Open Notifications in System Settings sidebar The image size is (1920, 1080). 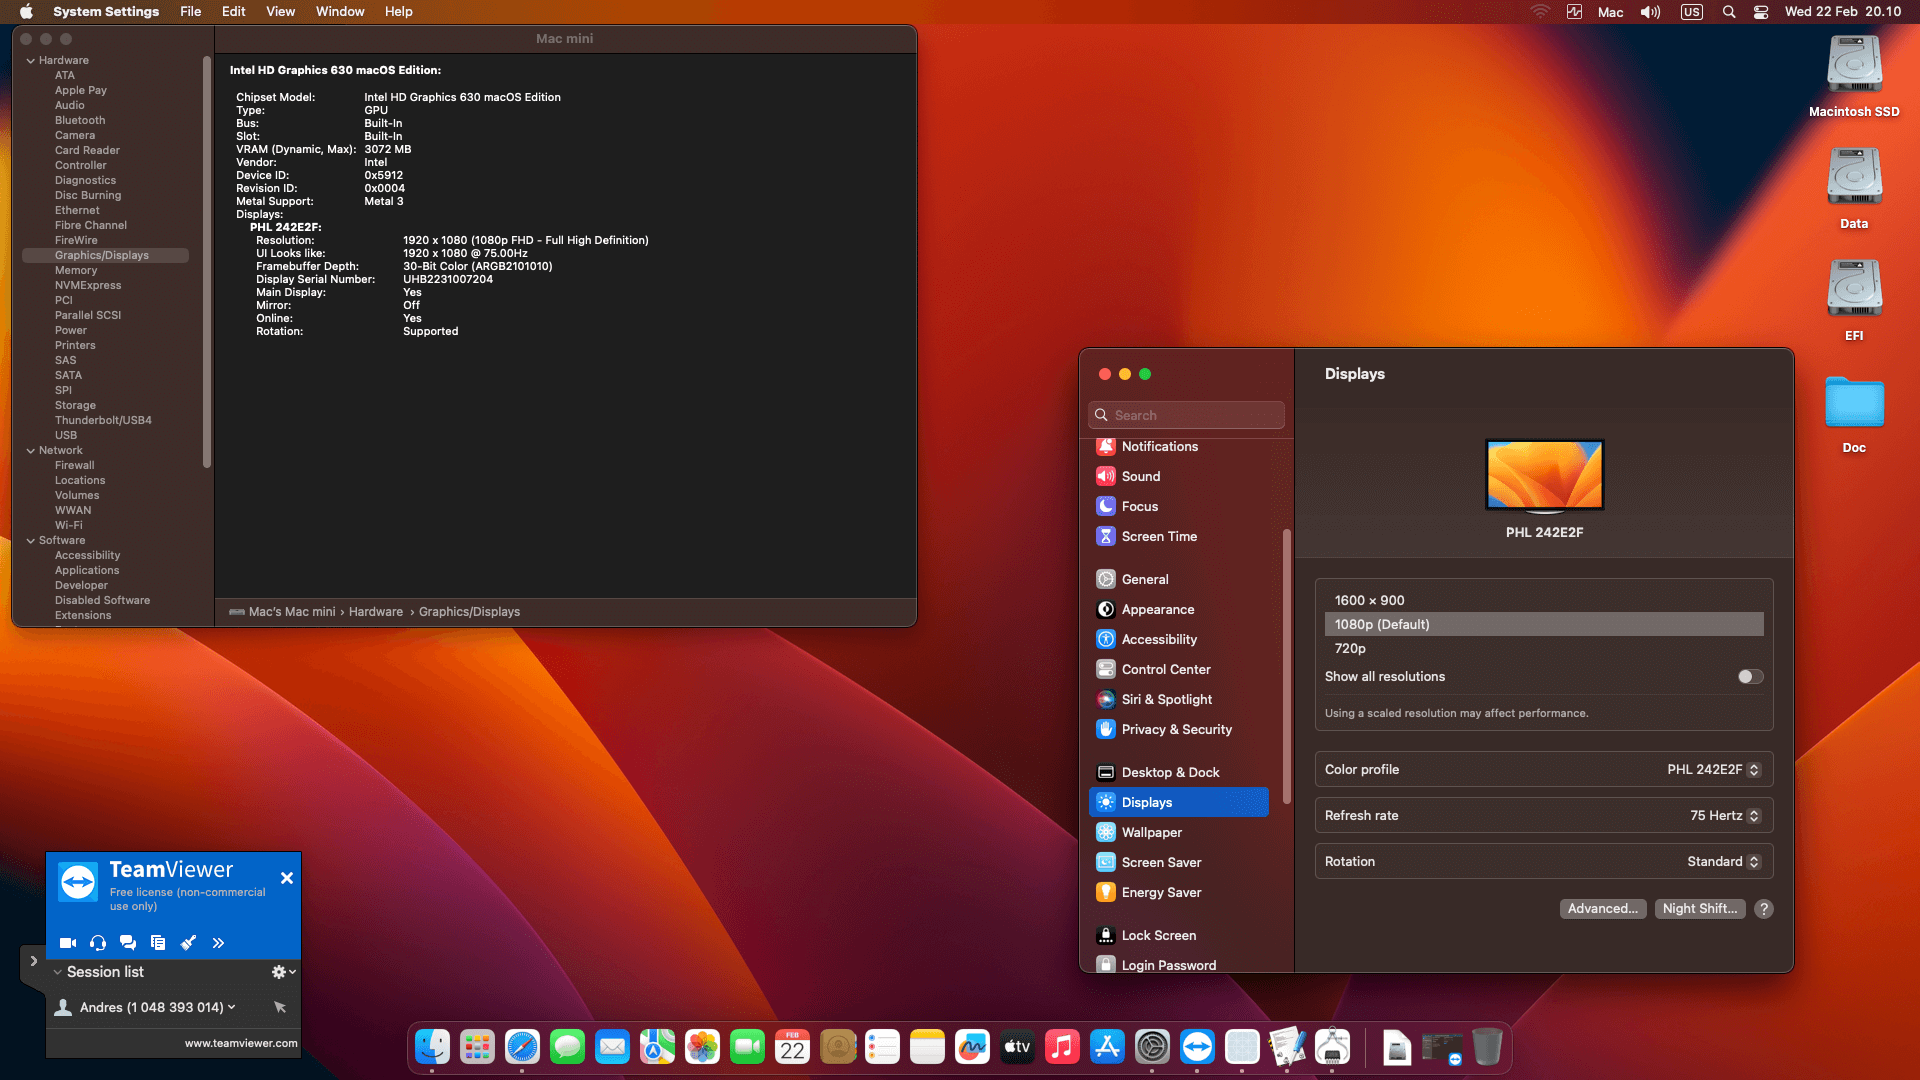1178,447
